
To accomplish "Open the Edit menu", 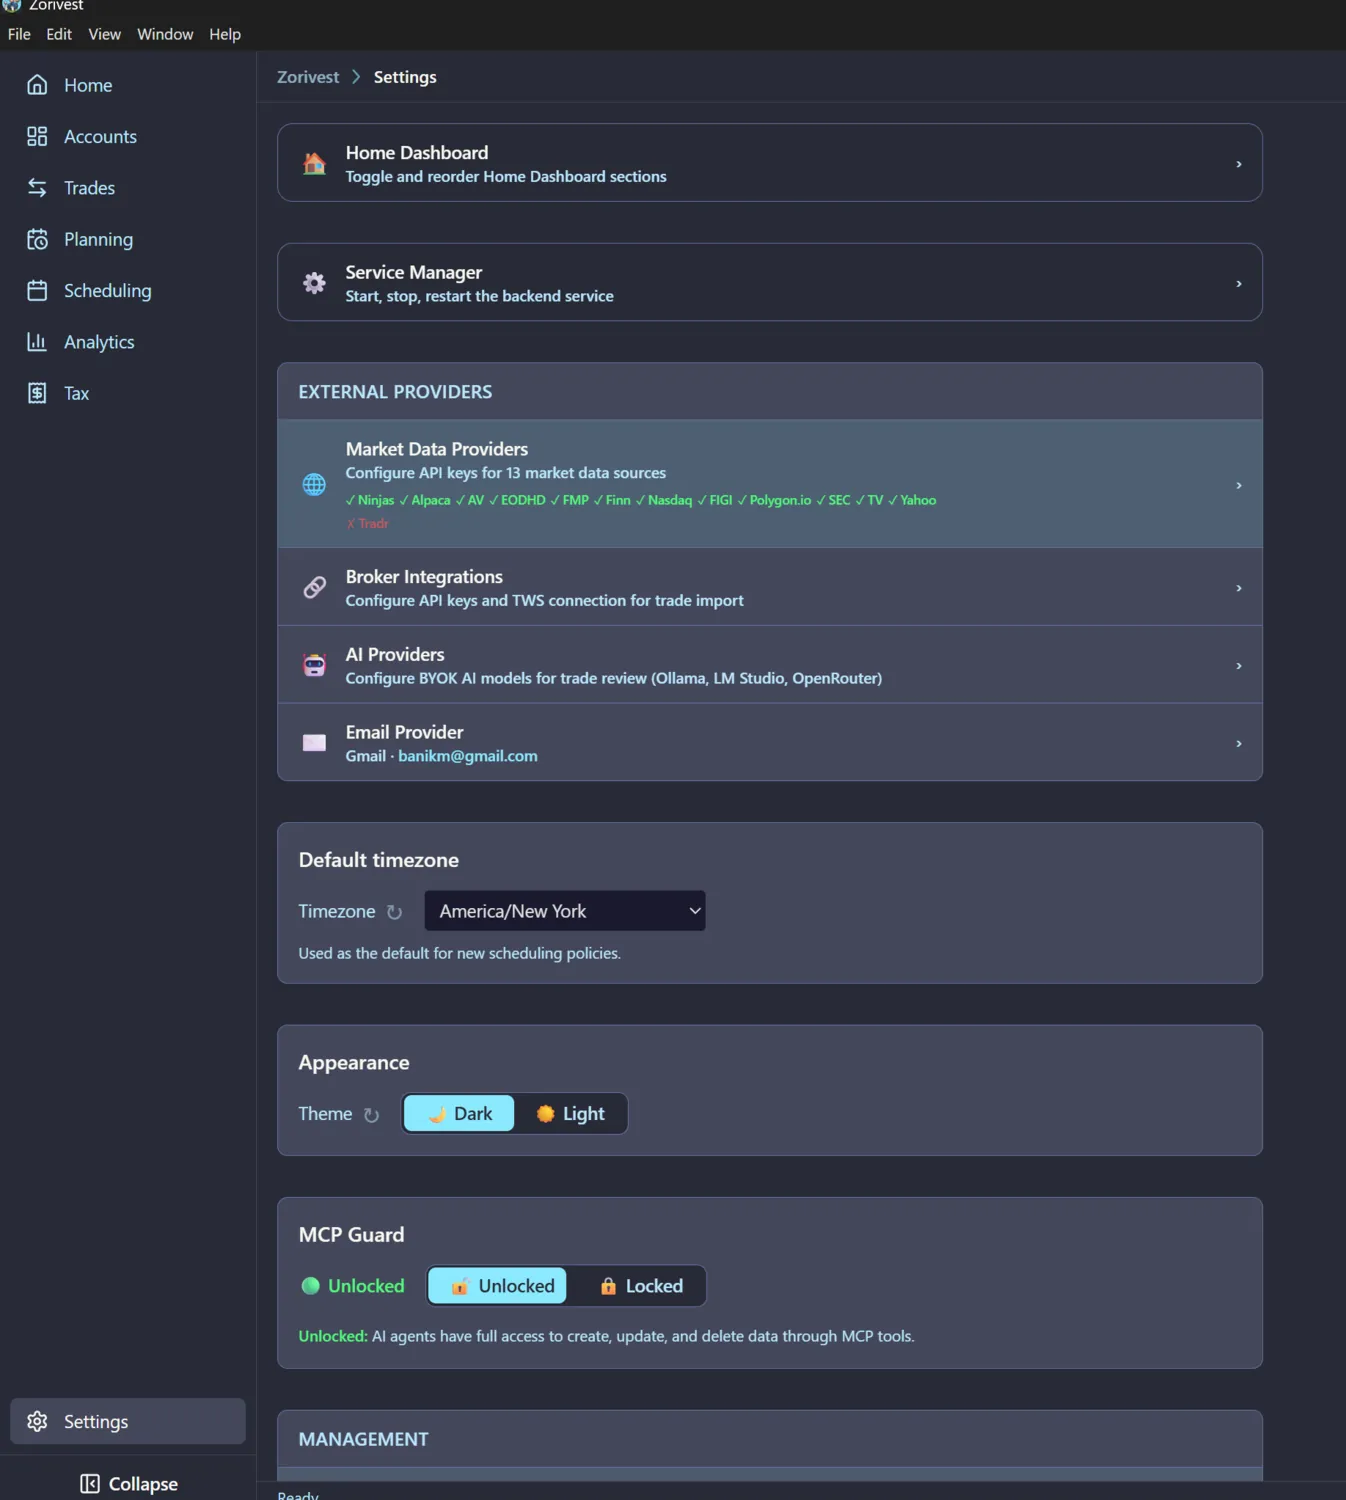I will coord(59,34).
